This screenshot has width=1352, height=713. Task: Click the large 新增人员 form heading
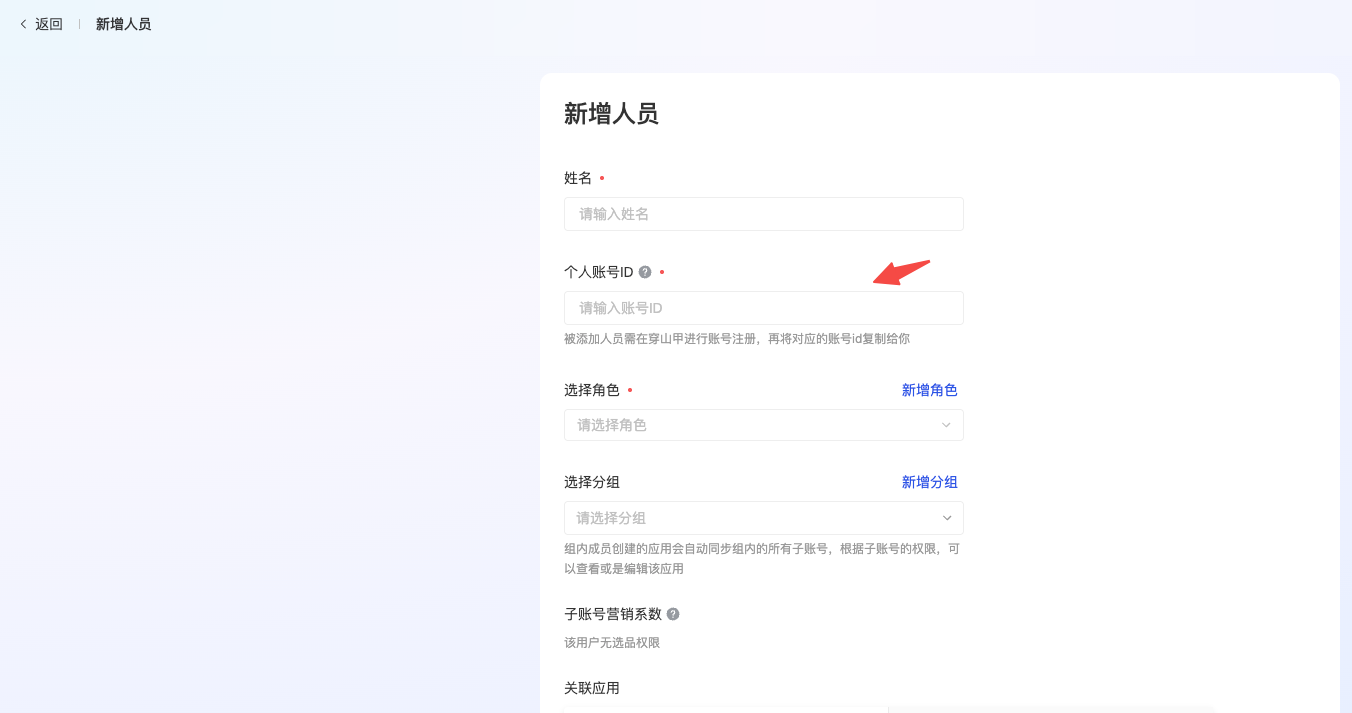pos(611,114)
